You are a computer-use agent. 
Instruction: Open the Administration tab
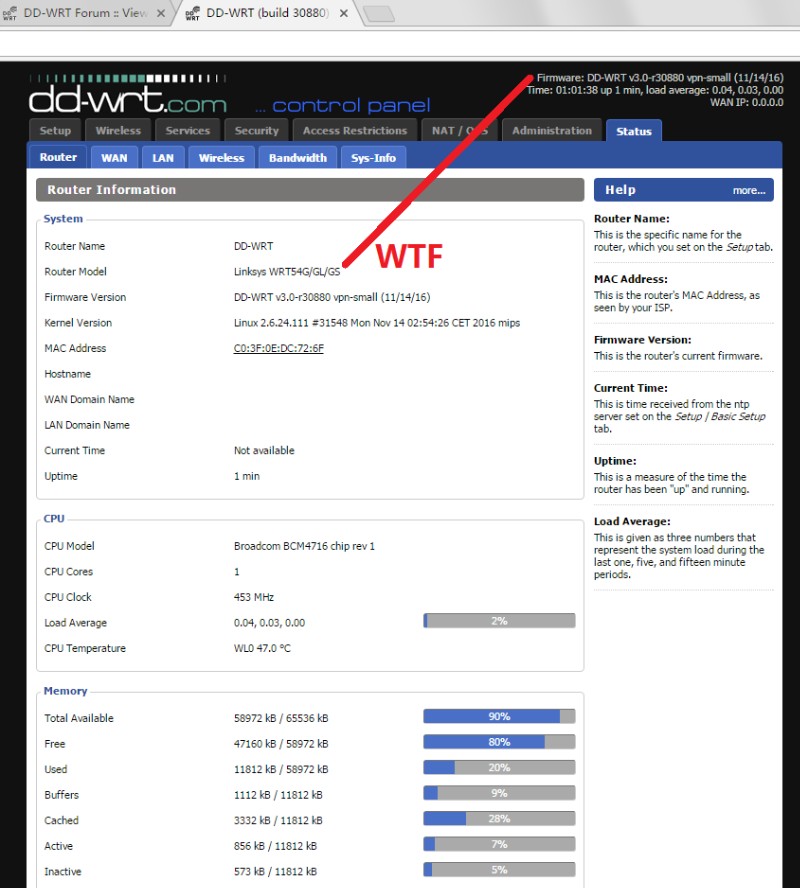(551, 130)
